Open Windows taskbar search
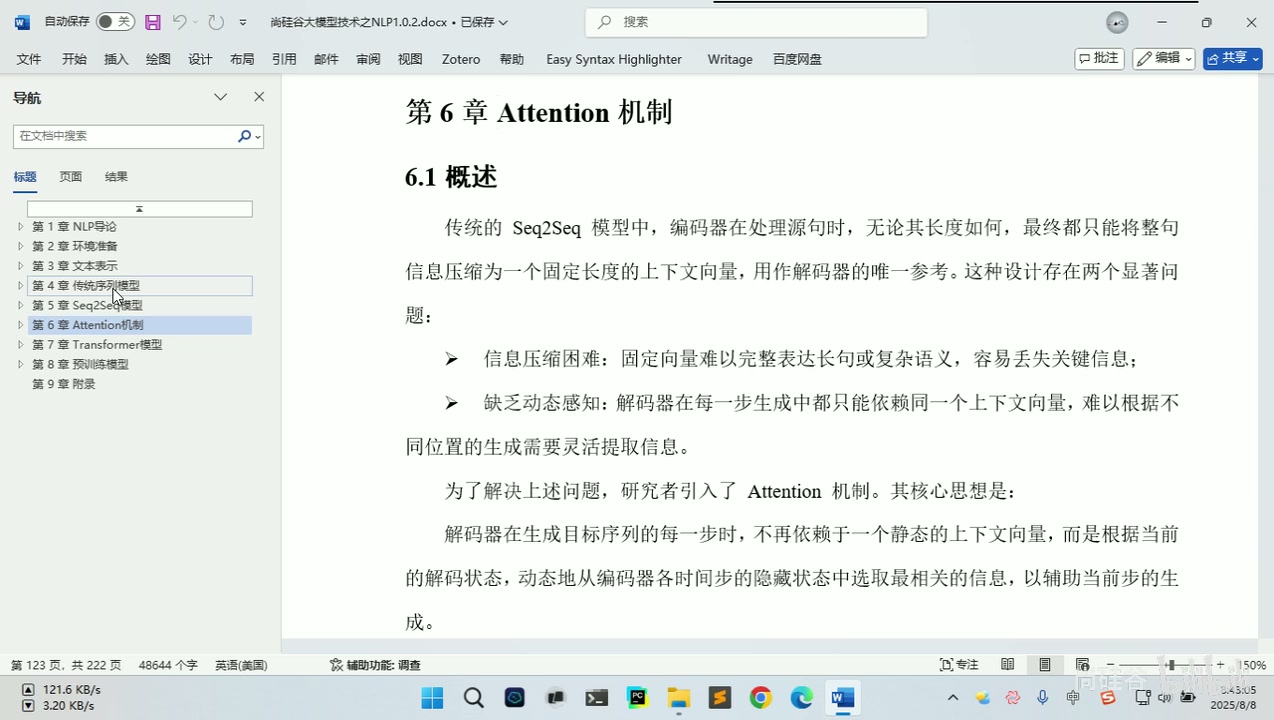Screen dimensions: 1274x720 [474, 698]
